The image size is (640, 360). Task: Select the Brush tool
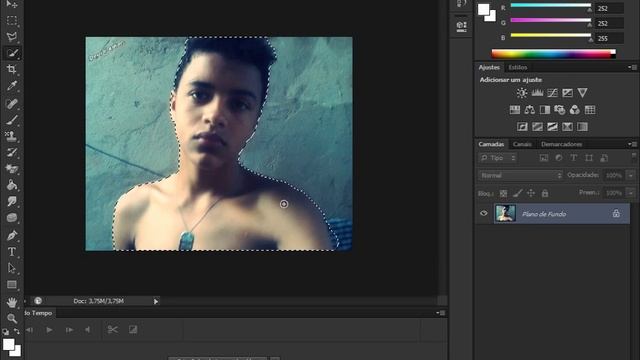[x=12, y=120]
